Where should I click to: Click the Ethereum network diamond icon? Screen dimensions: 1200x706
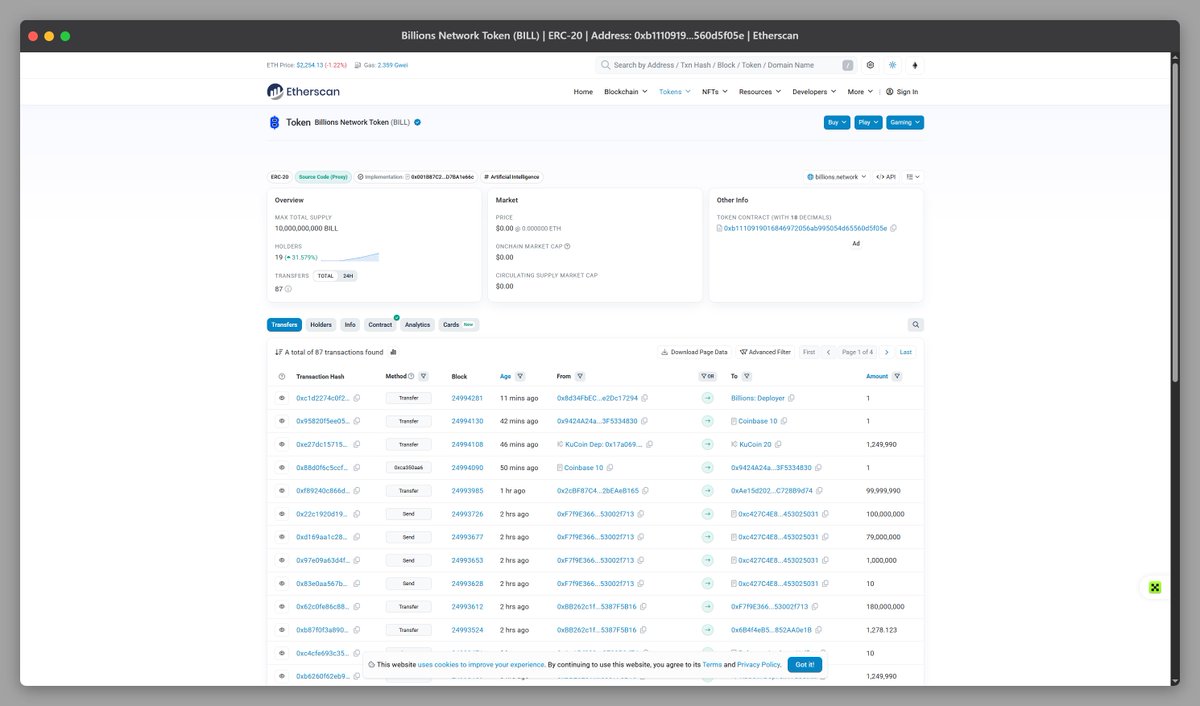pos(915,65)
